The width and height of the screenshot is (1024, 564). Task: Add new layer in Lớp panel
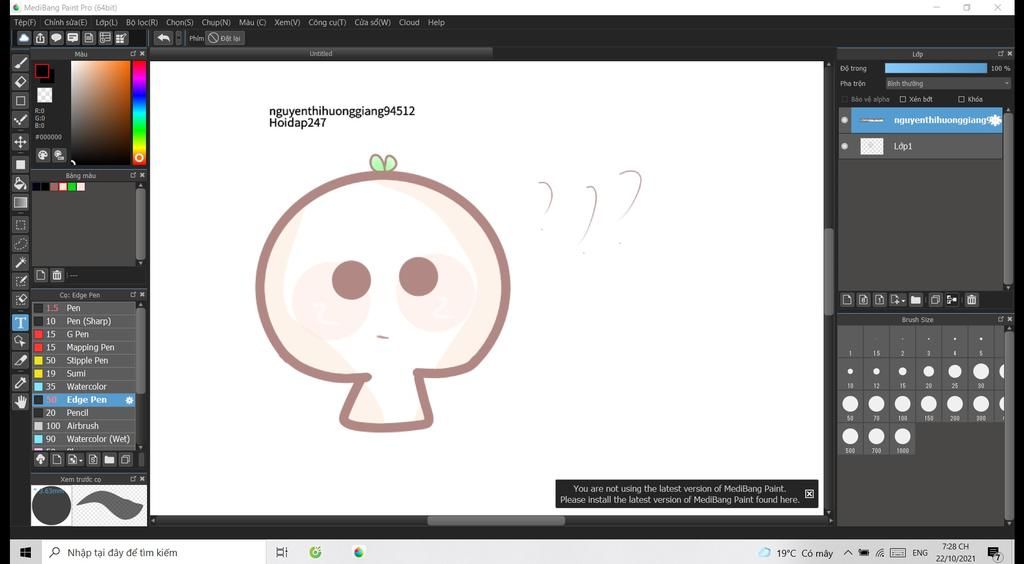coord(847,300)
